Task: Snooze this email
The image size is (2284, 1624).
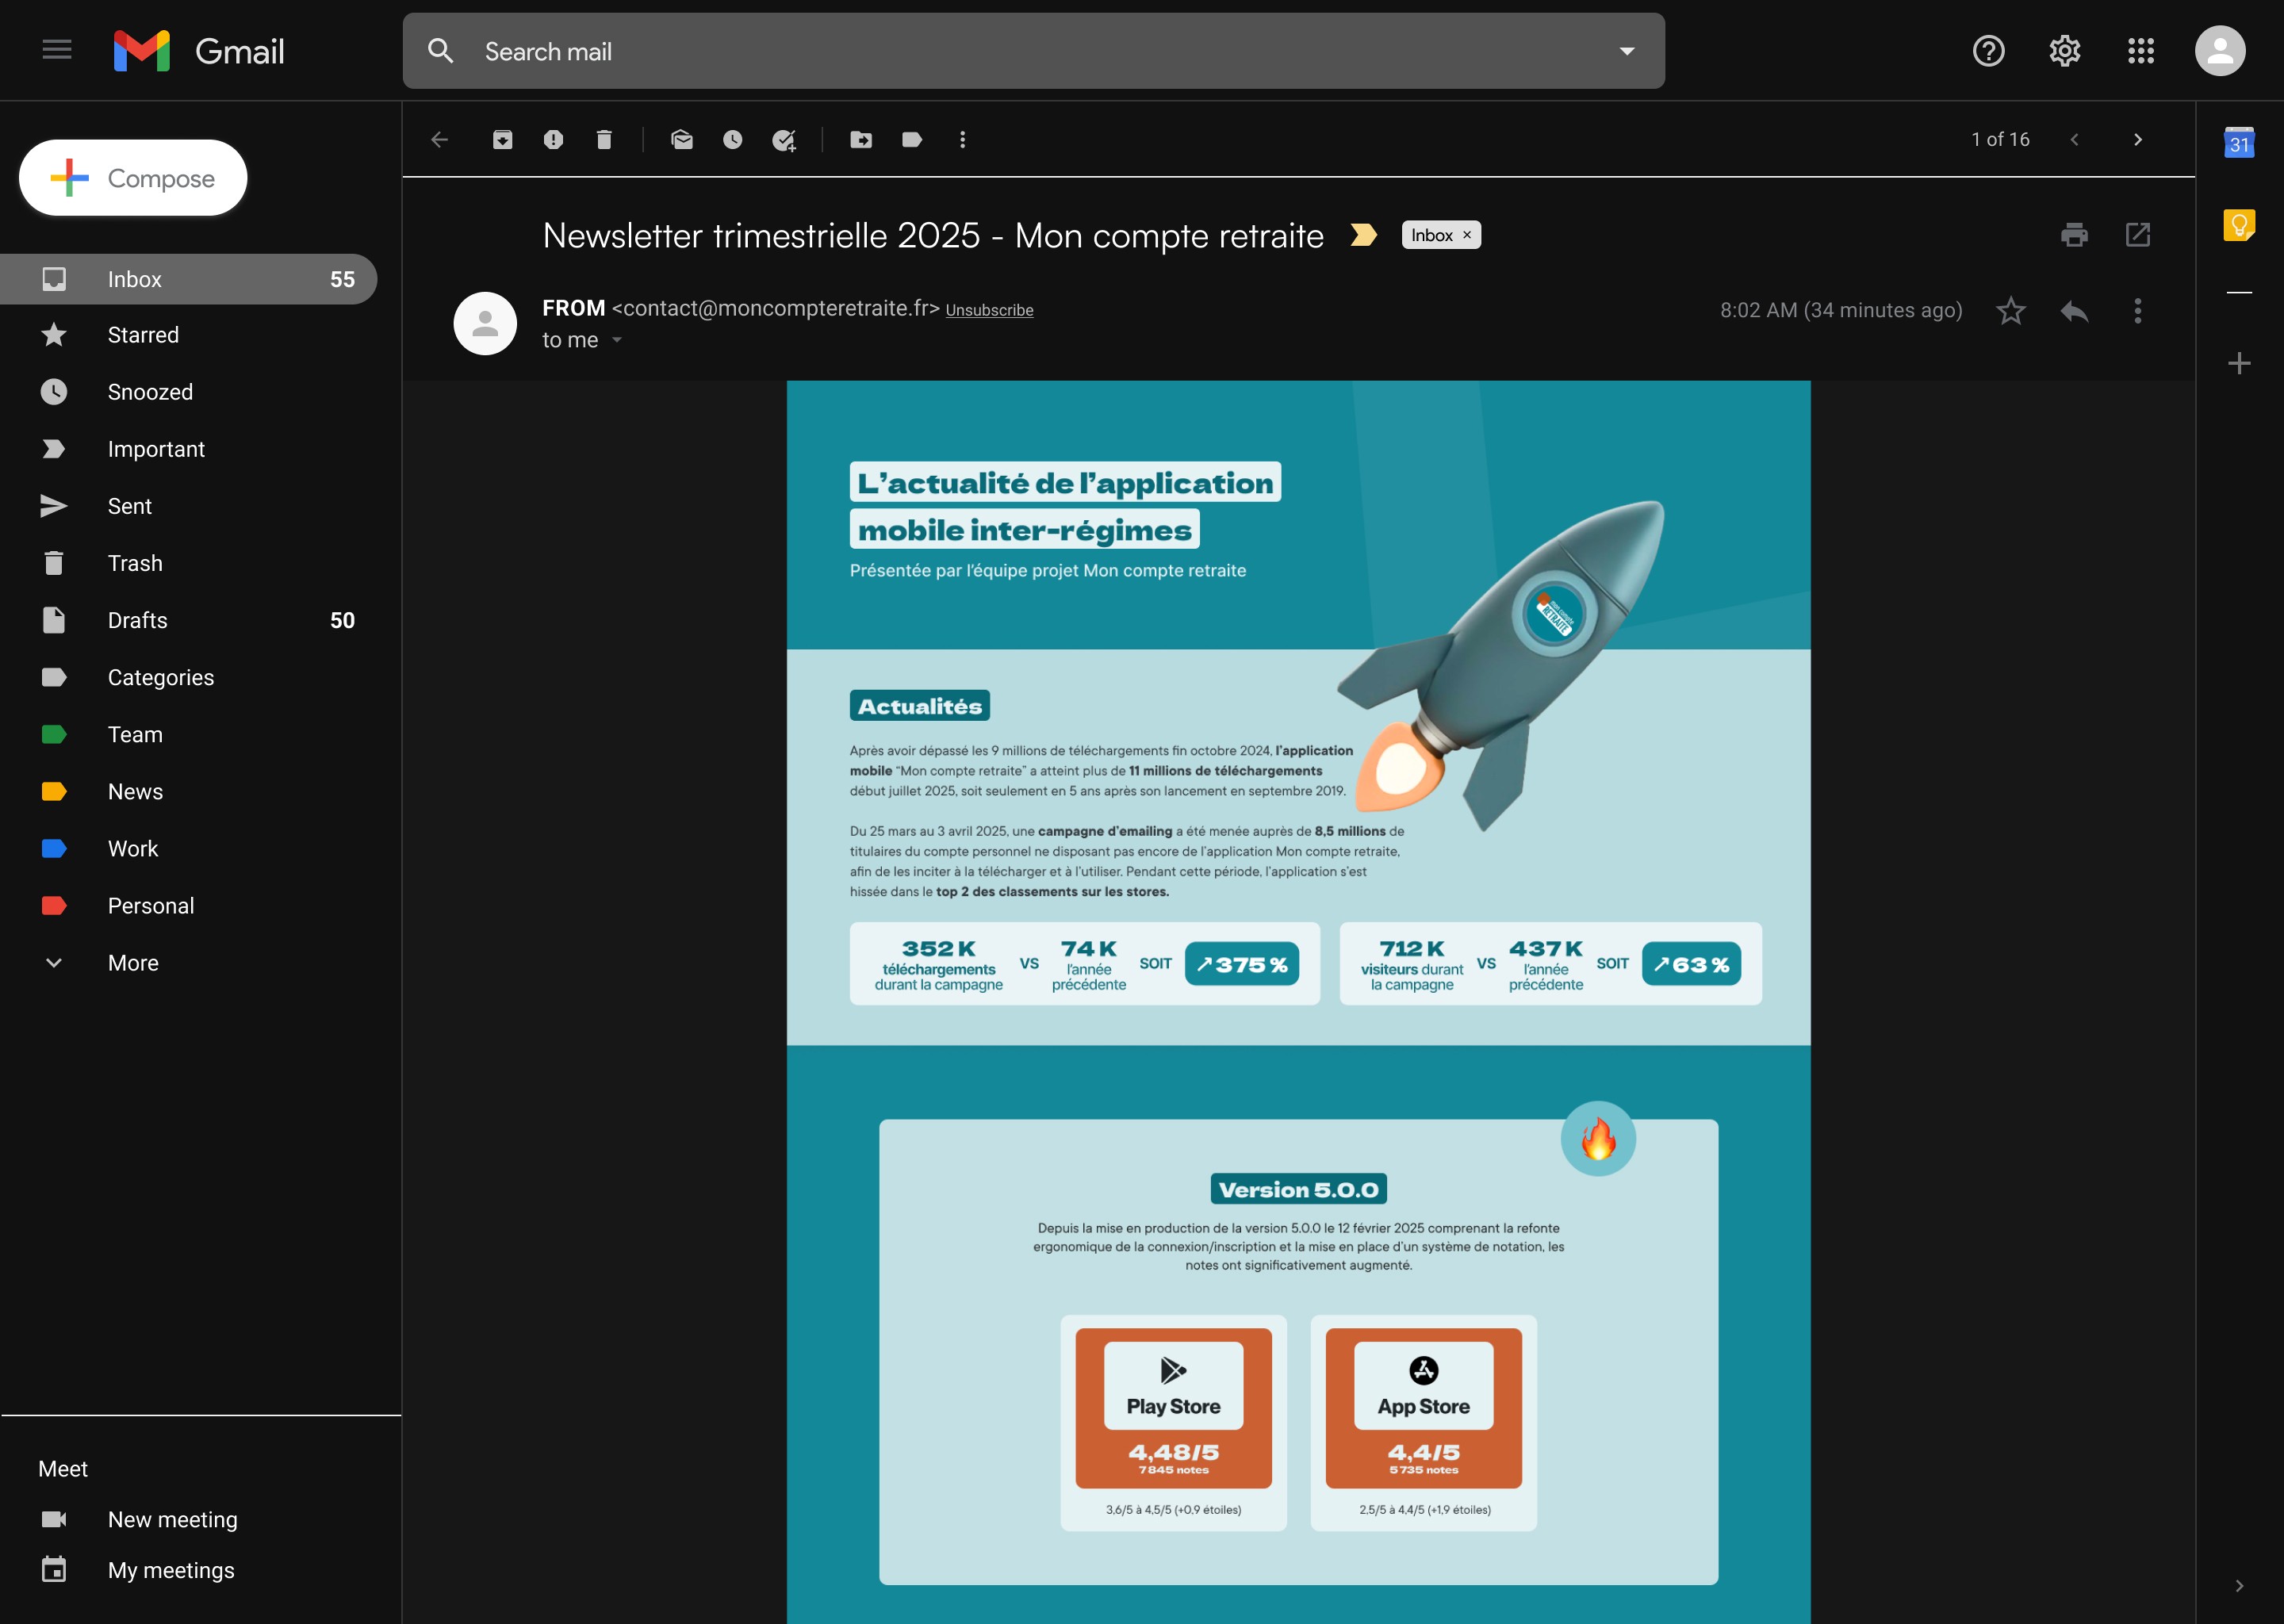Action: click(x=733, y=140)
